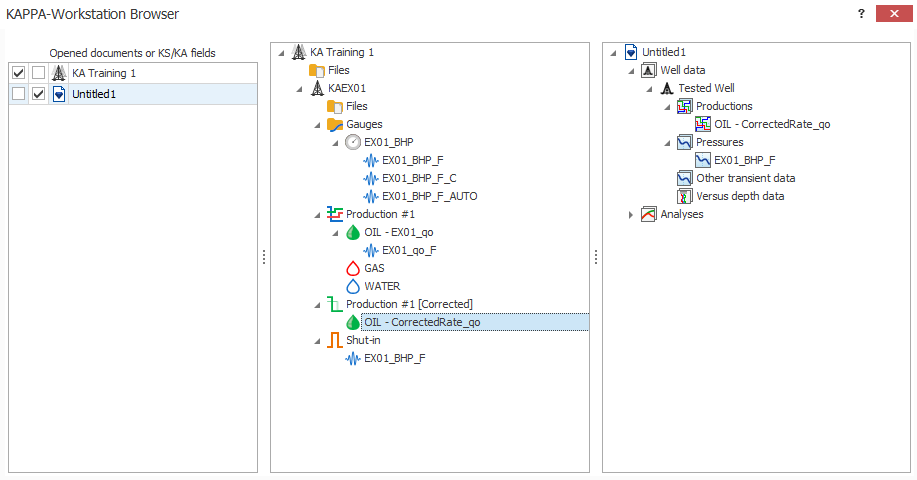Collapse the Pressures node in right tree
Image resolution: width=917 pixels, height=480 pixels.
(x=667, y=142)
